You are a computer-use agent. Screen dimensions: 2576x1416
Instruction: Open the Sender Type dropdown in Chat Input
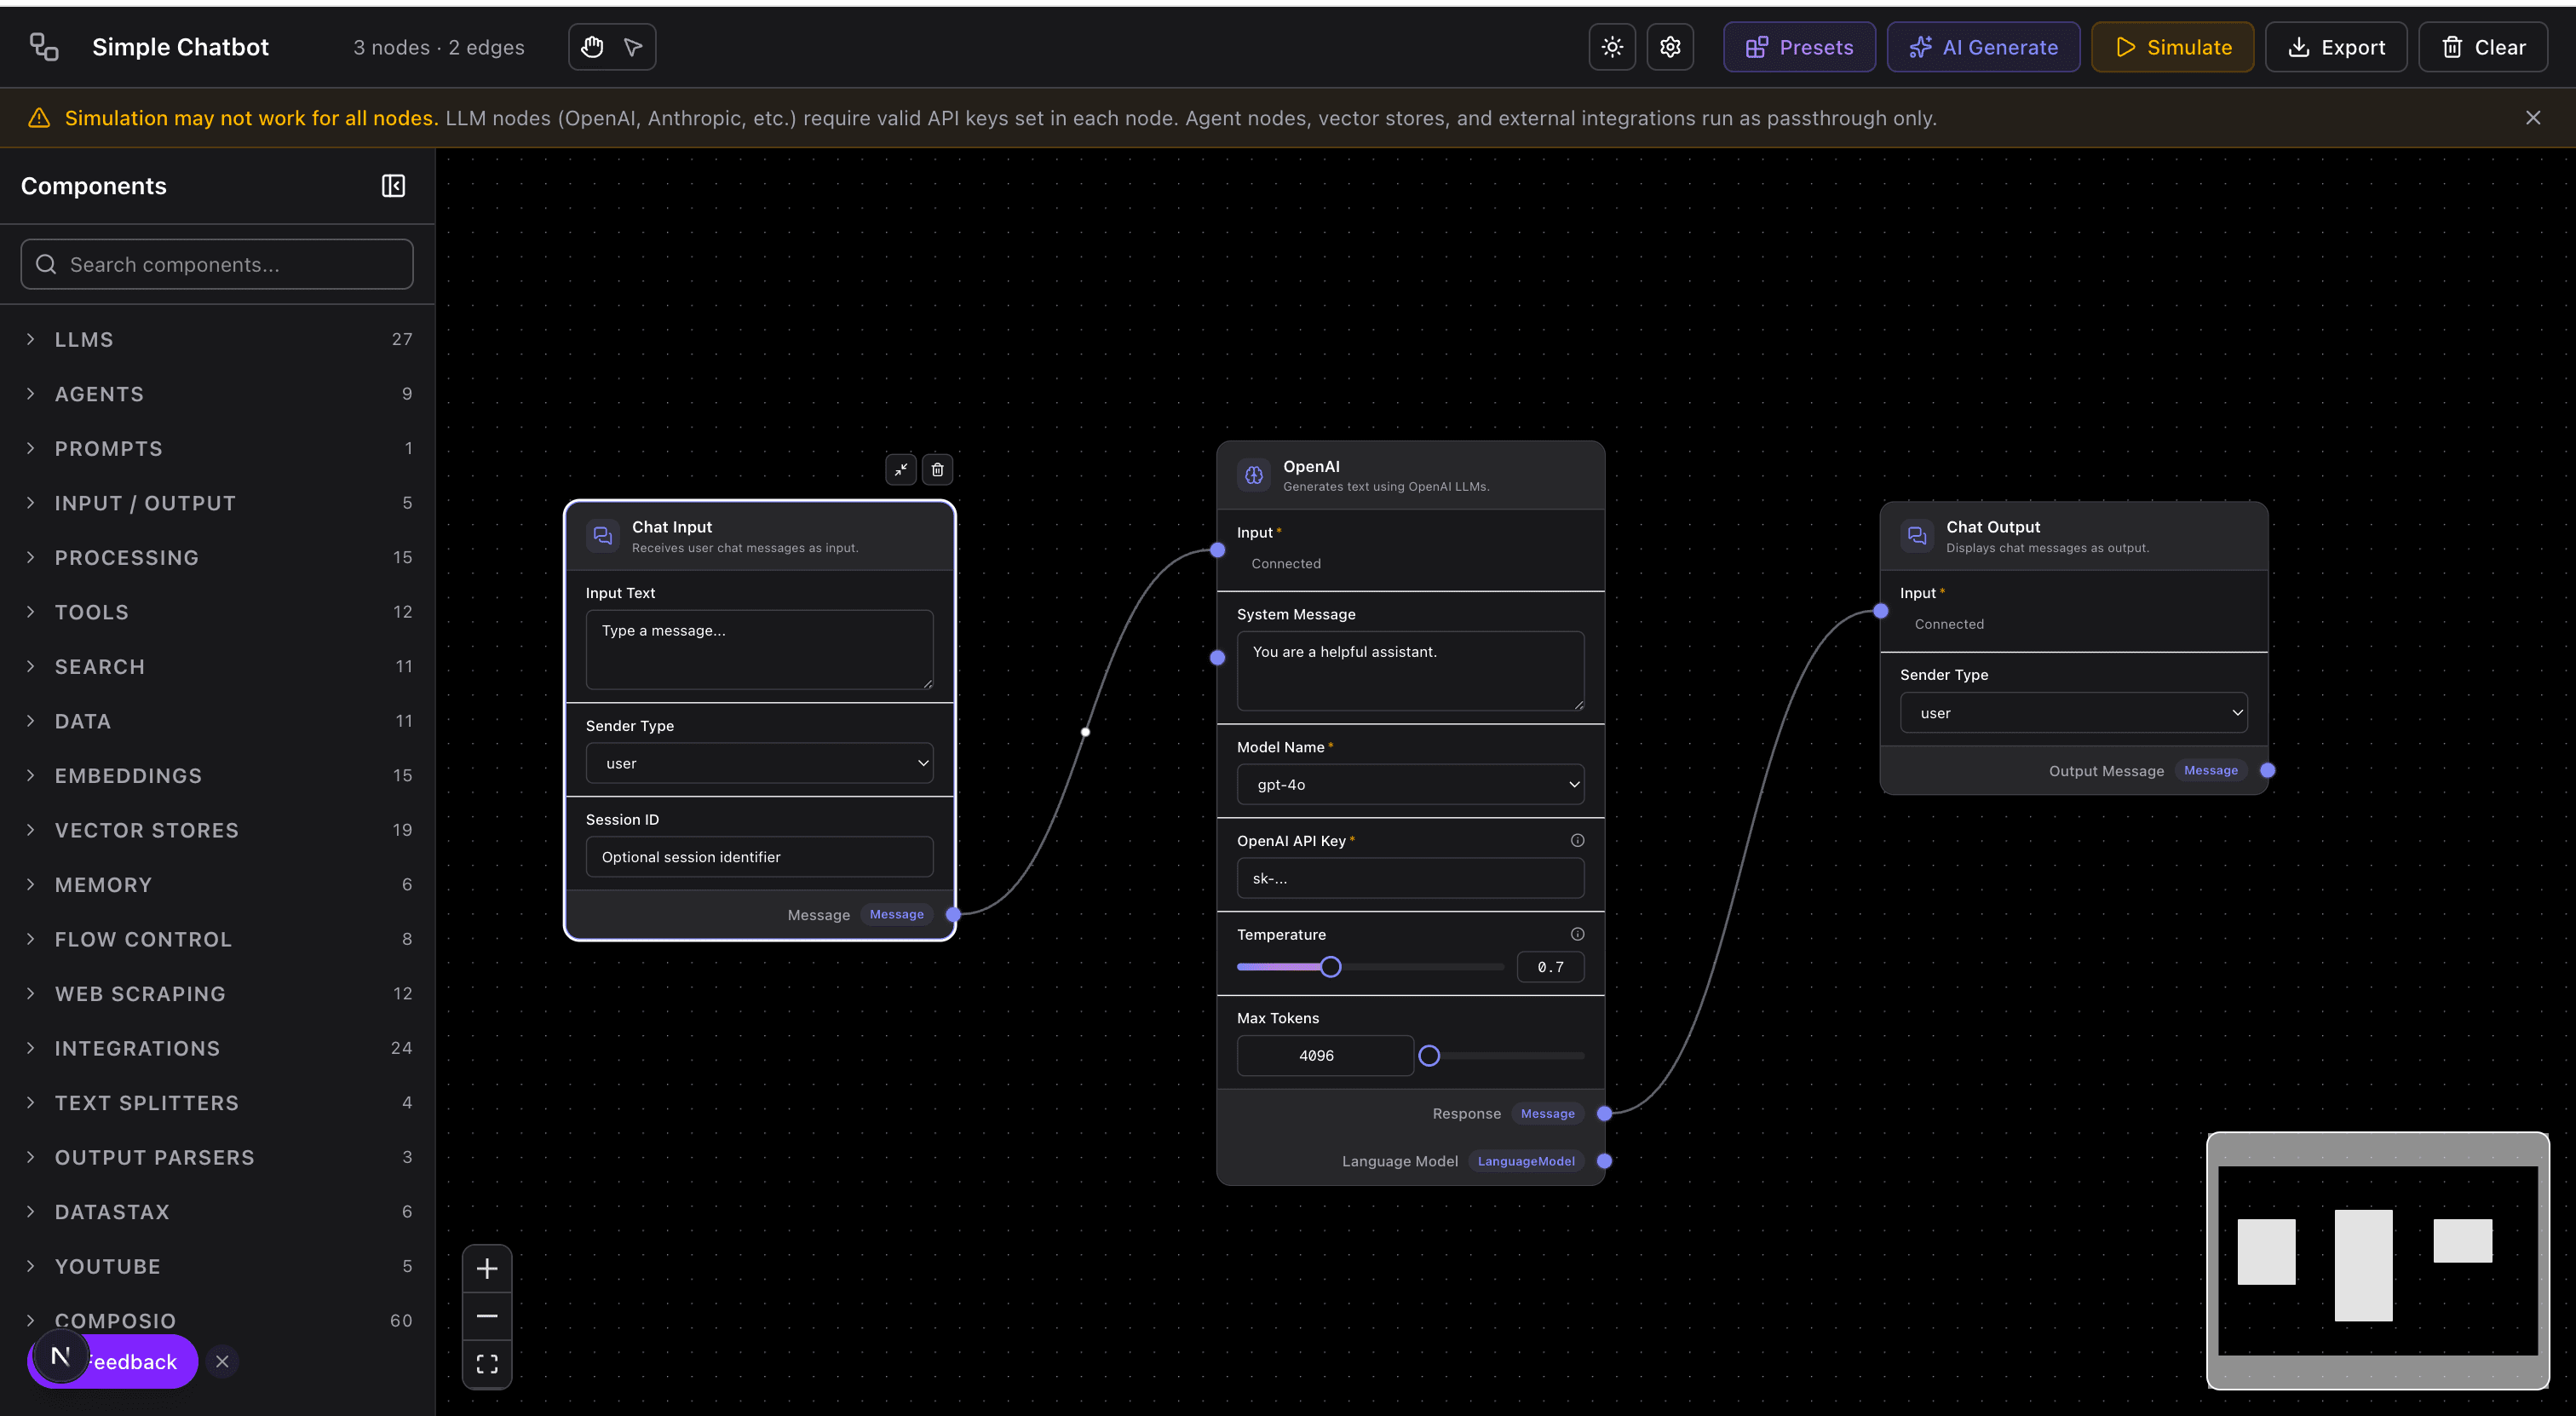(x=759, y=762)
